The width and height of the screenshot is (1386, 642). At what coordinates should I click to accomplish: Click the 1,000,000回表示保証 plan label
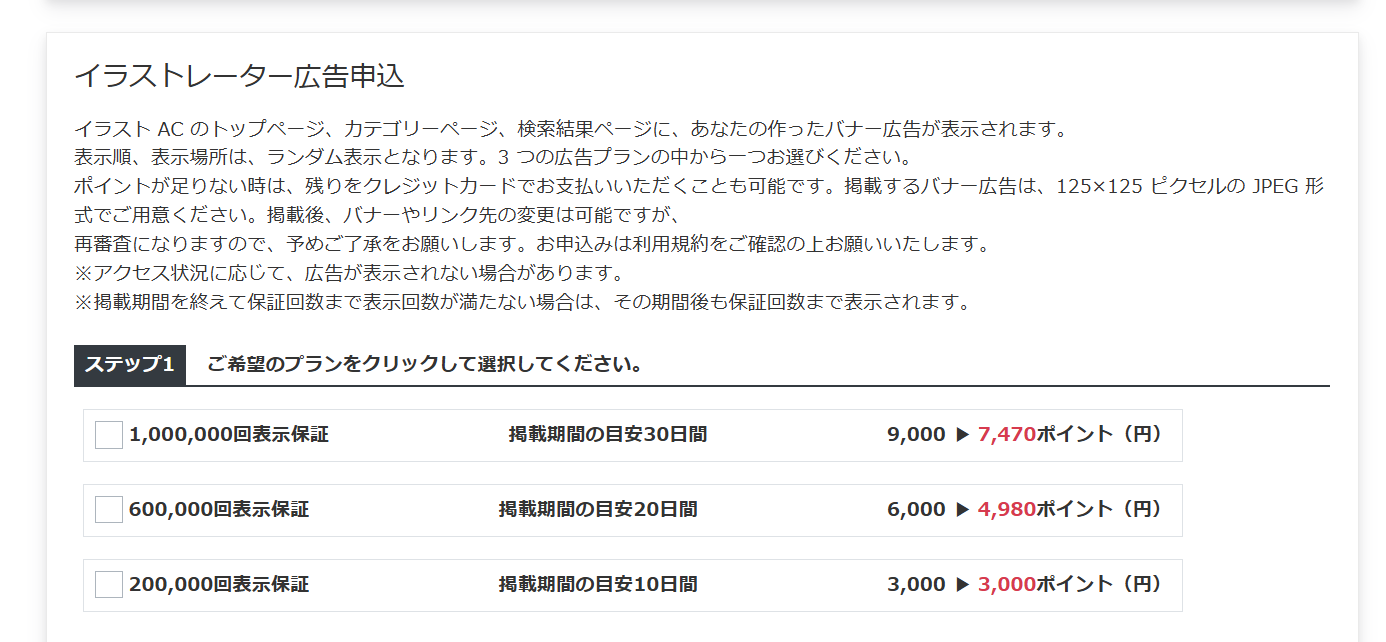click(x=229, y=435)
